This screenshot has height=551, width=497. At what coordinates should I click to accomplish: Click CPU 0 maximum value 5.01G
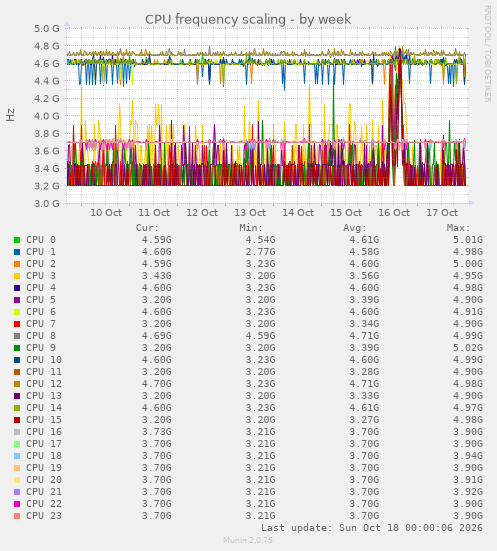click(468, 240)
